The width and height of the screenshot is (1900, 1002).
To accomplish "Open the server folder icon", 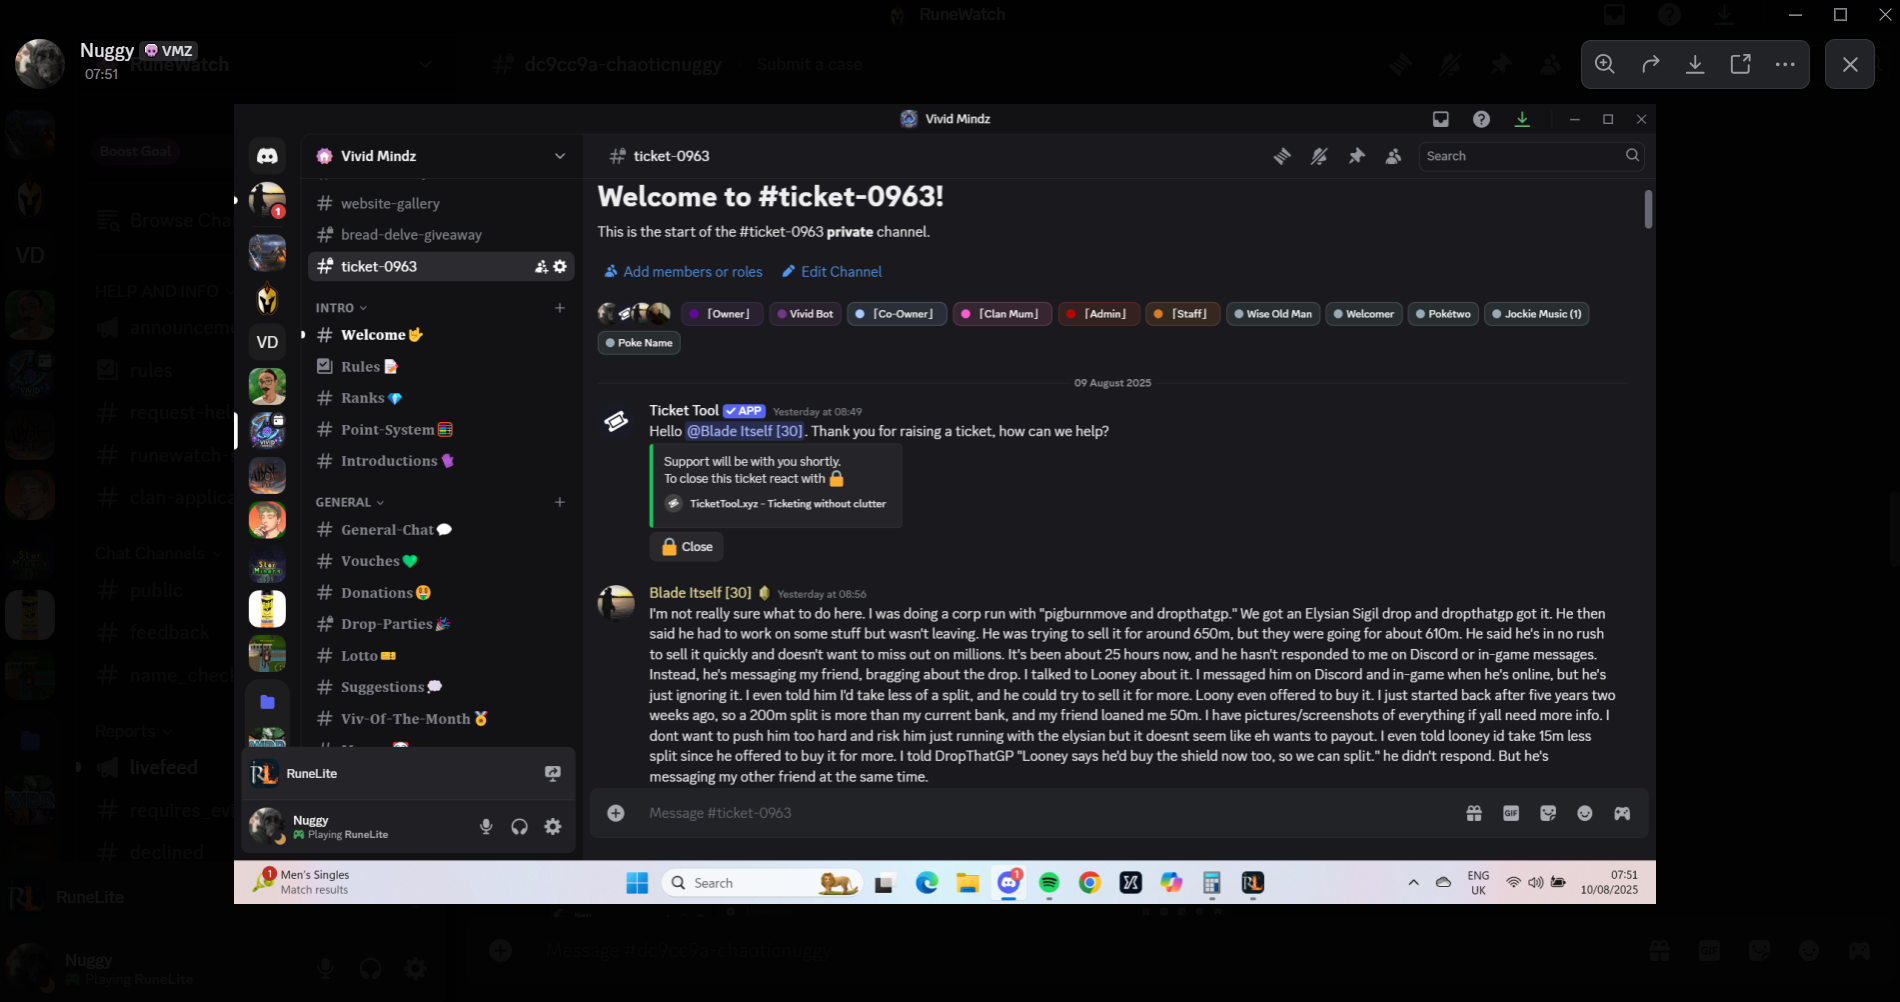I will point(267,702).
